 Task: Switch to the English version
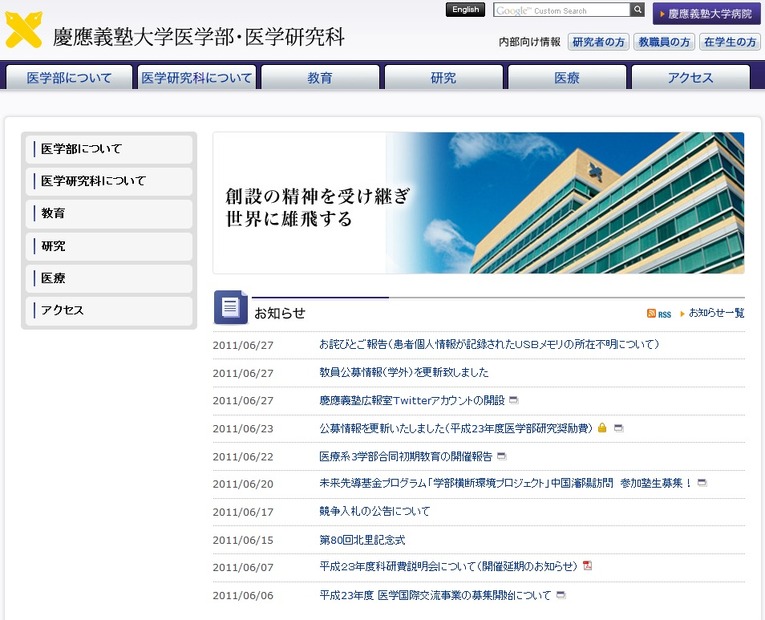tap(465, 10)
